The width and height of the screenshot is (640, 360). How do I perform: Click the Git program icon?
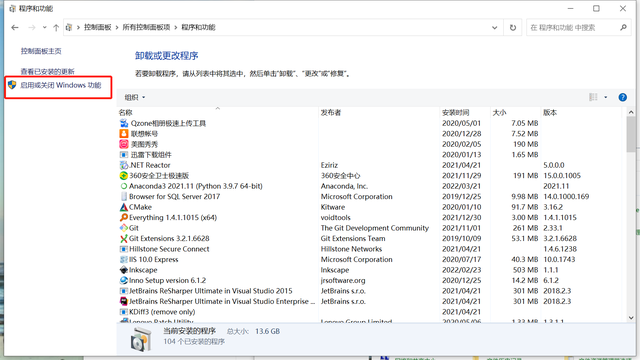pos(124,228)
